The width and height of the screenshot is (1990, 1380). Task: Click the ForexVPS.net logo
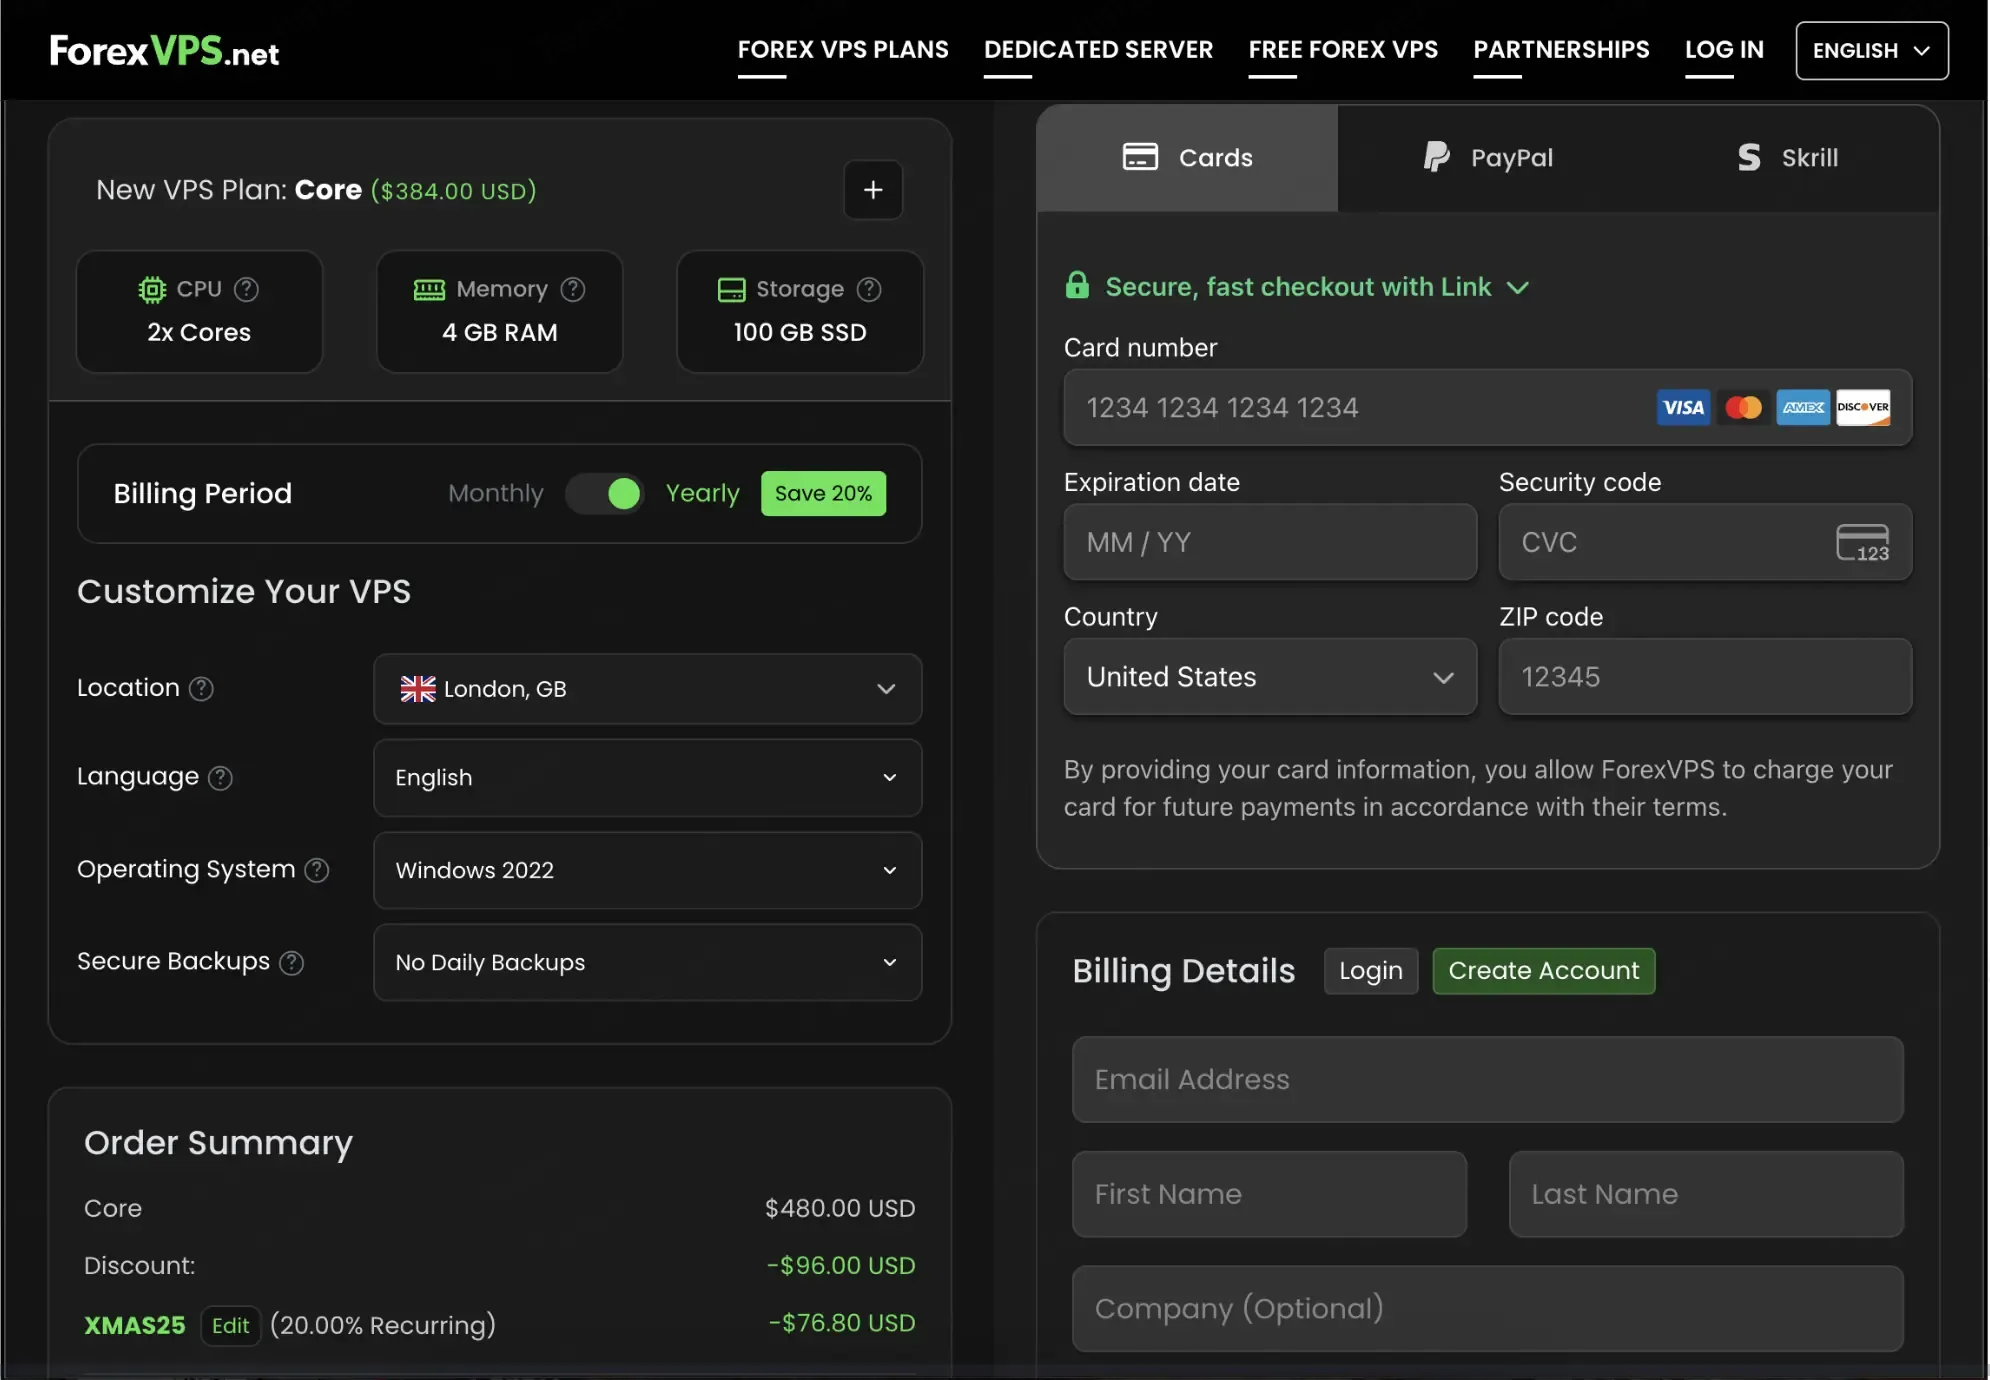[164, 50]
